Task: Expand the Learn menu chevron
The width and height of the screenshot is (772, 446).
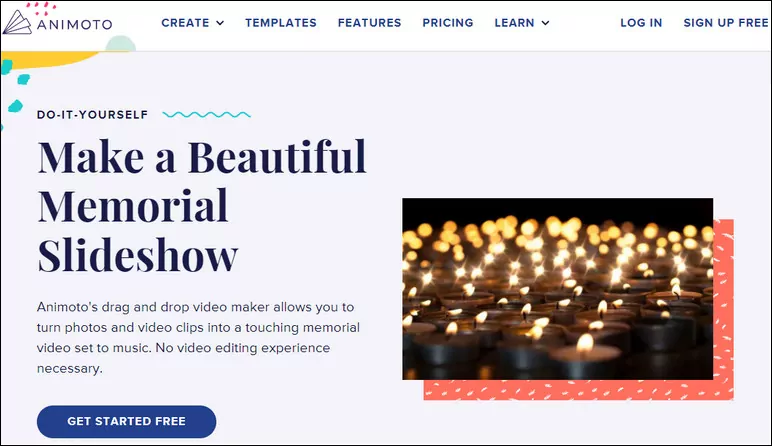Action: 545,23
